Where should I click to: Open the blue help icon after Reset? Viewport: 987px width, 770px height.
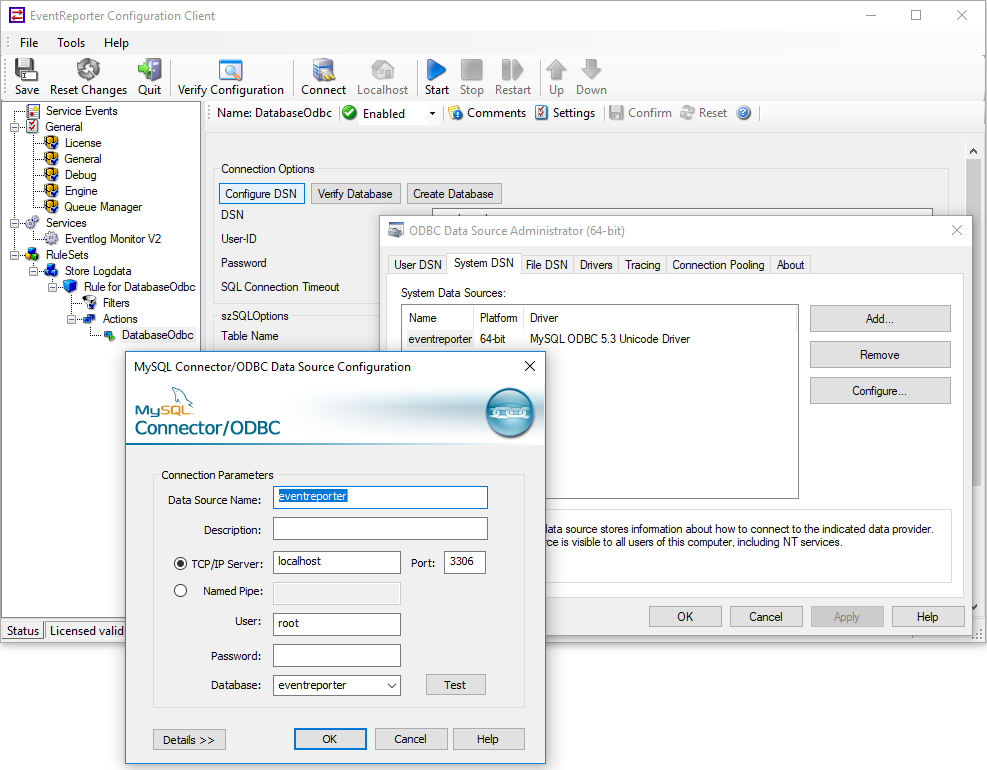click(x=743, y=113)
